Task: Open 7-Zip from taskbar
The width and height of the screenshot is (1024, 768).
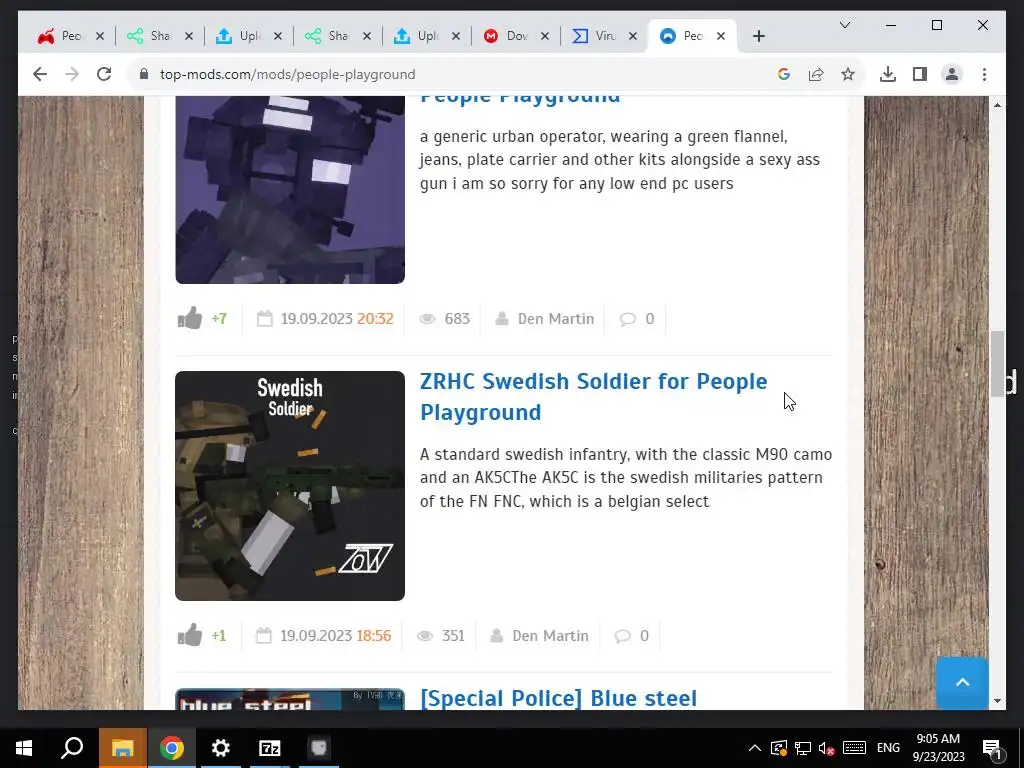Action: click(270, 748)
